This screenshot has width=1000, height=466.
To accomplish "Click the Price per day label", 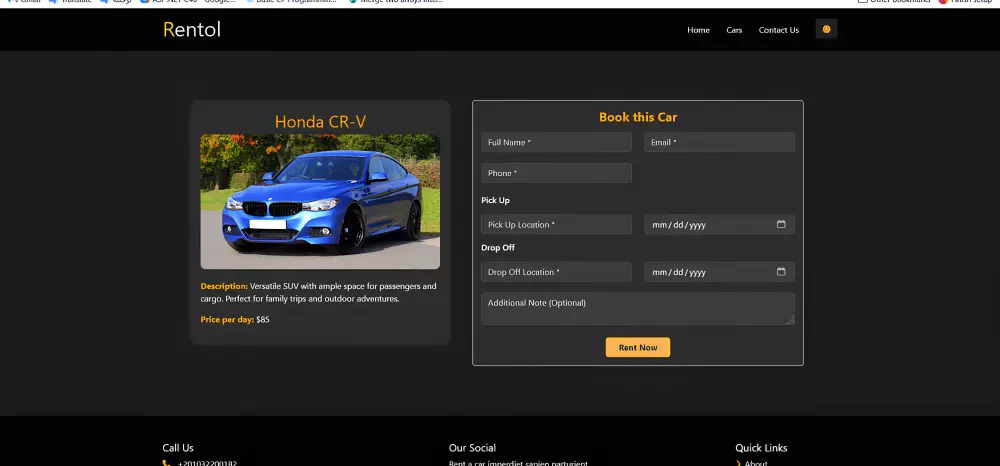I will click(x=227, y=319).
